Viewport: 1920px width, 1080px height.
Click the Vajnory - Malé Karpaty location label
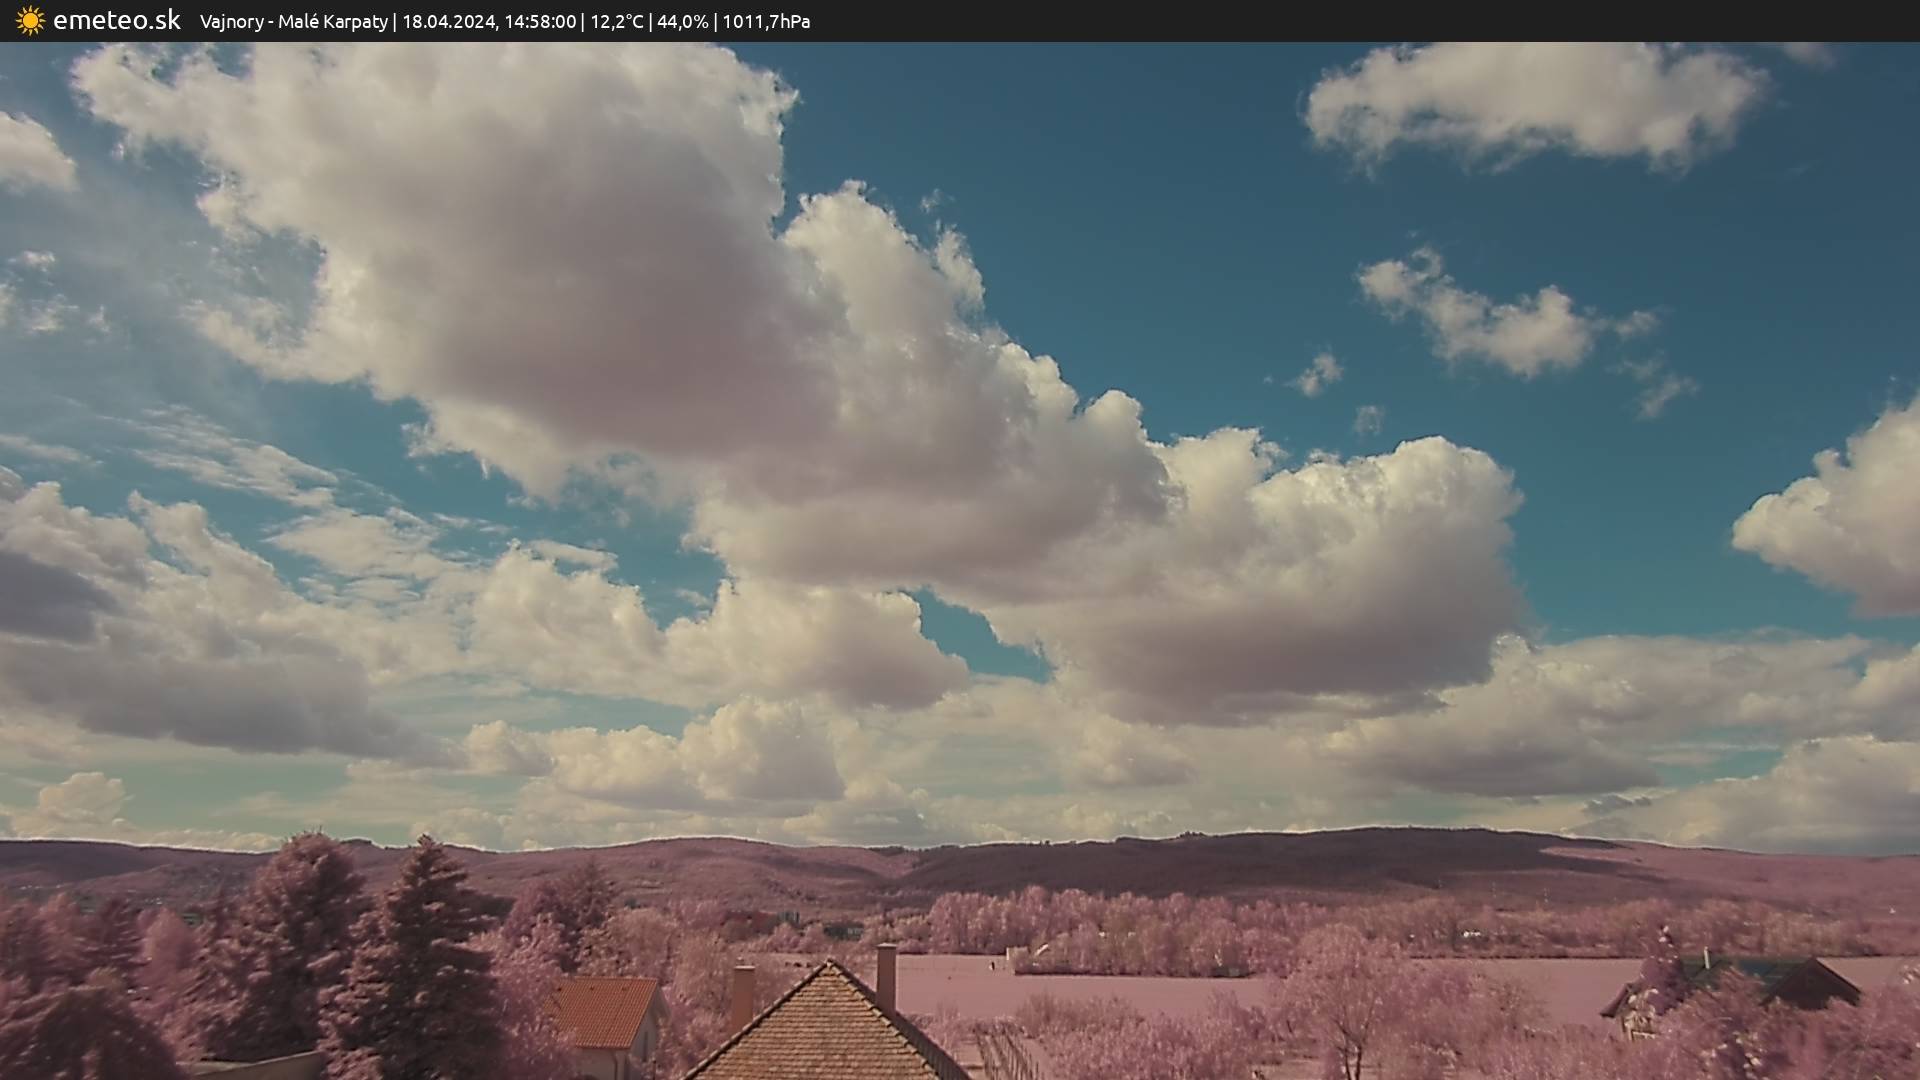coord(293,22)
